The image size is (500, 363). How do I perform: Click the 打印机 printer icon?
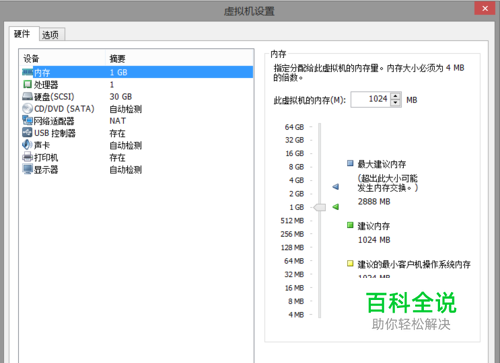pyautogui.click(x=27, y=157)
